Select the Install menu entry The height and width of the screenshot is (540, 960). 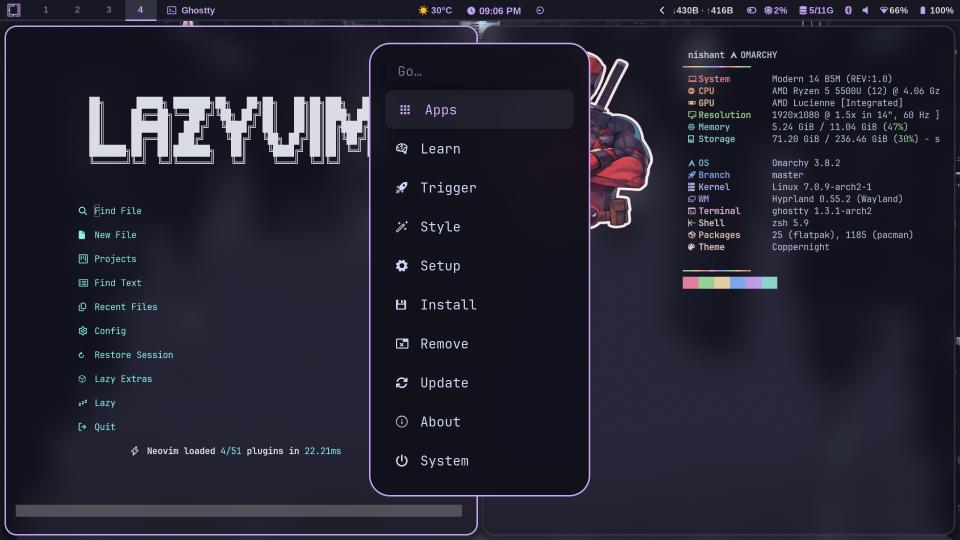point(479,305)
